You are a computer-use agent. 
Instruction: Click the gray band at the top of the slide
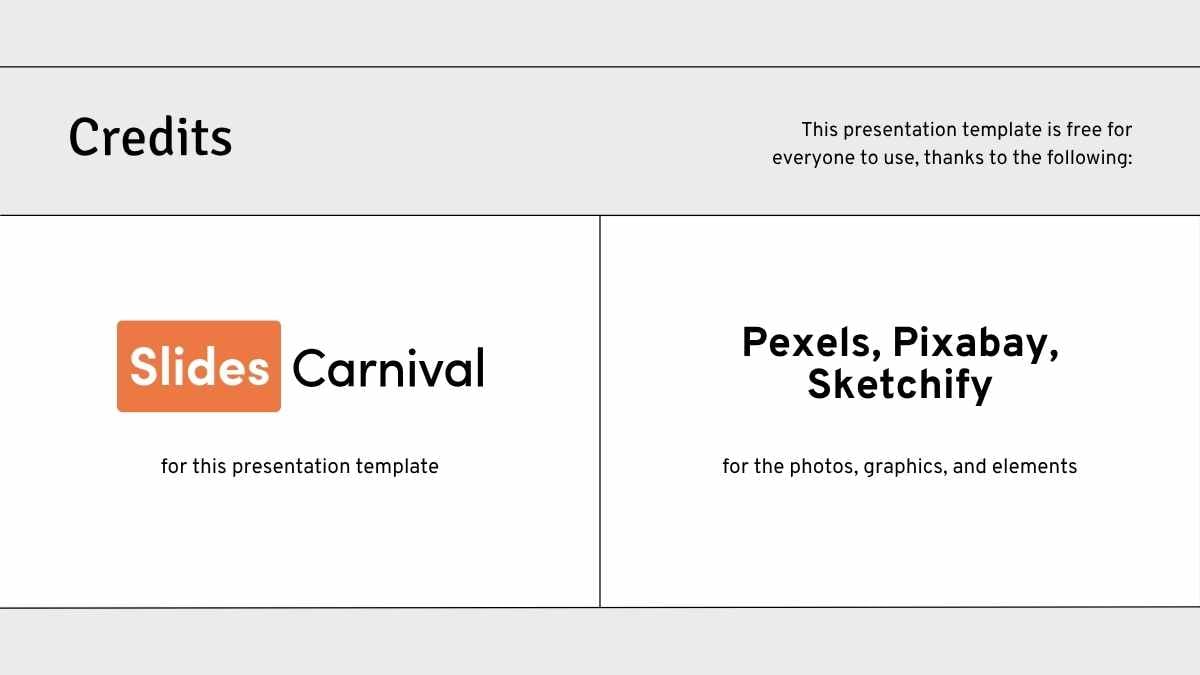coord(600,32)
